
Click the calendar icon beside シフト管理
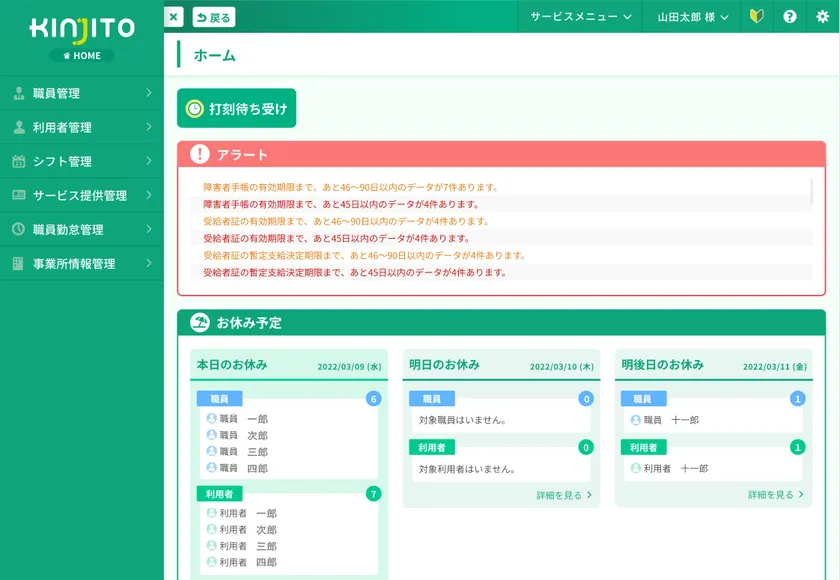coord(18,161)
